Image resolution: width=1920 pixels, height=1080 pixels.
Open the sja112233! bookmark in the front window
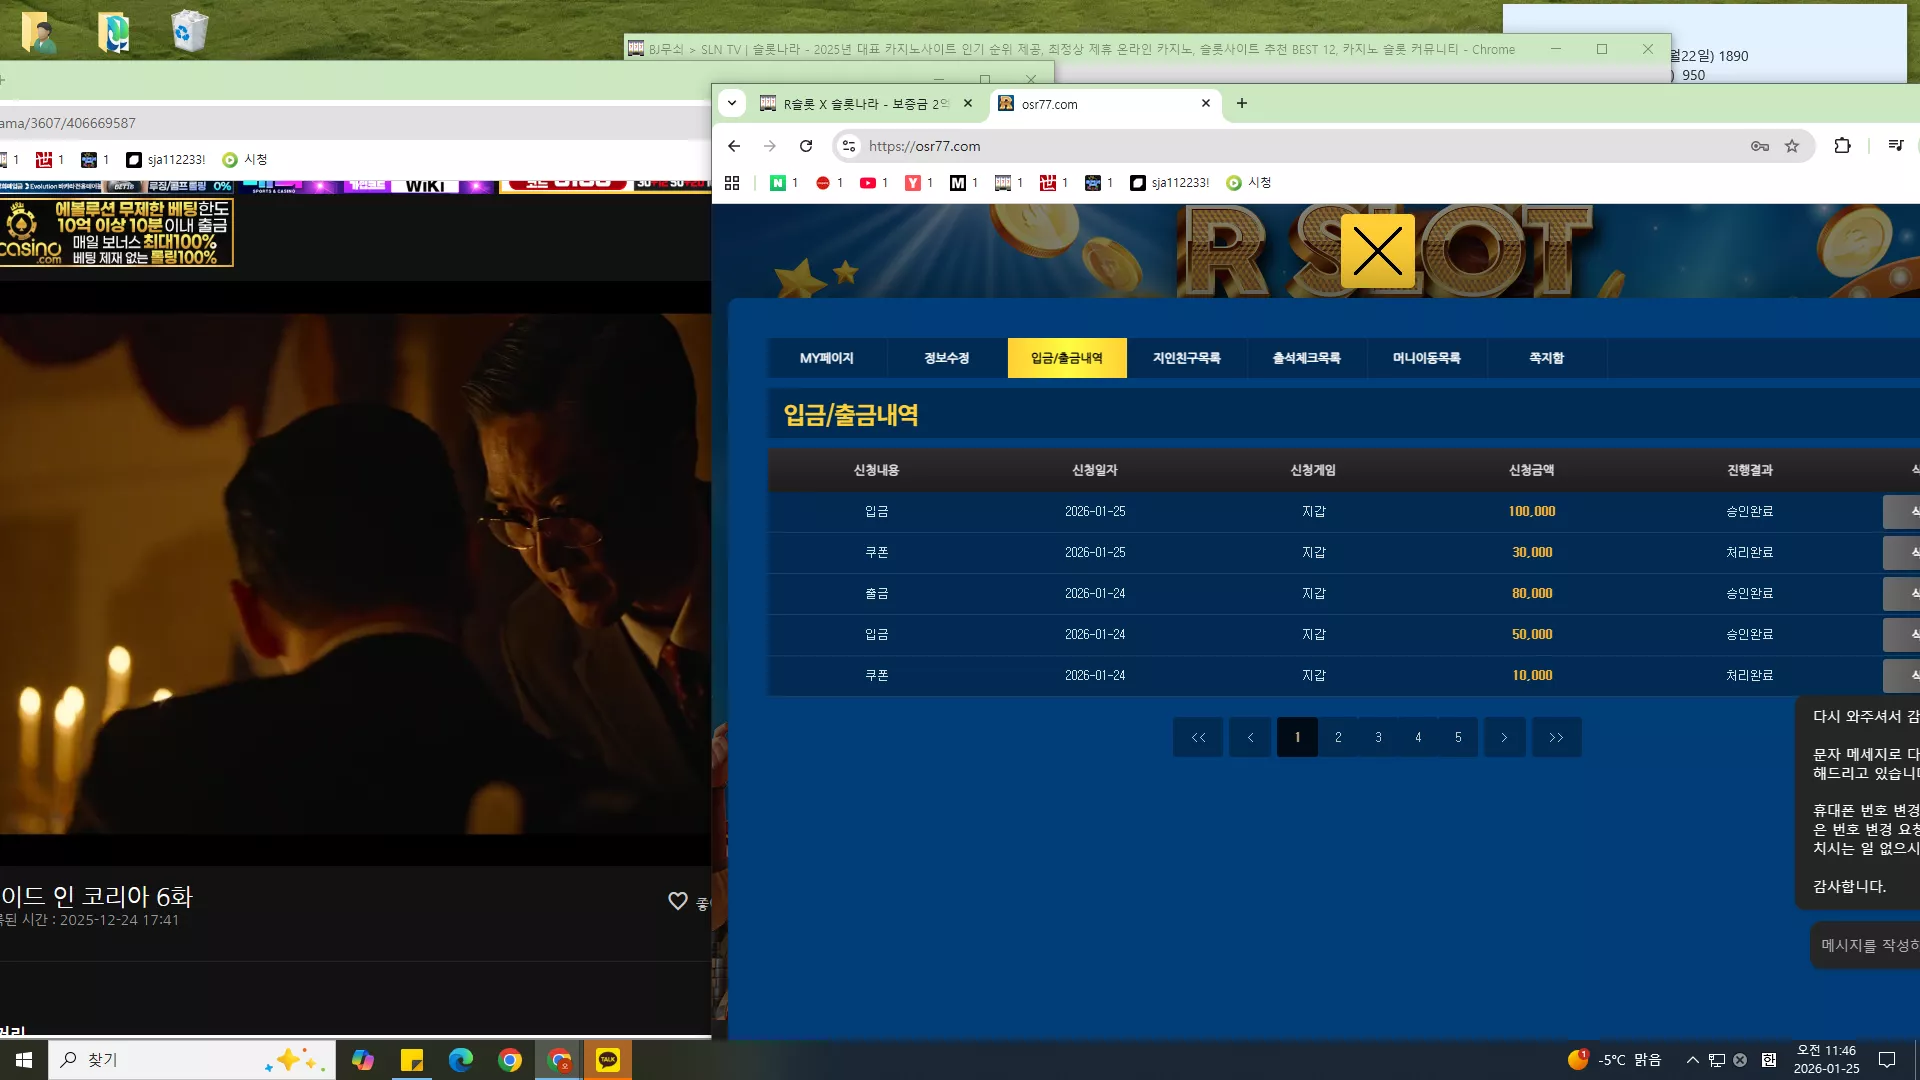coord(1169,183)
